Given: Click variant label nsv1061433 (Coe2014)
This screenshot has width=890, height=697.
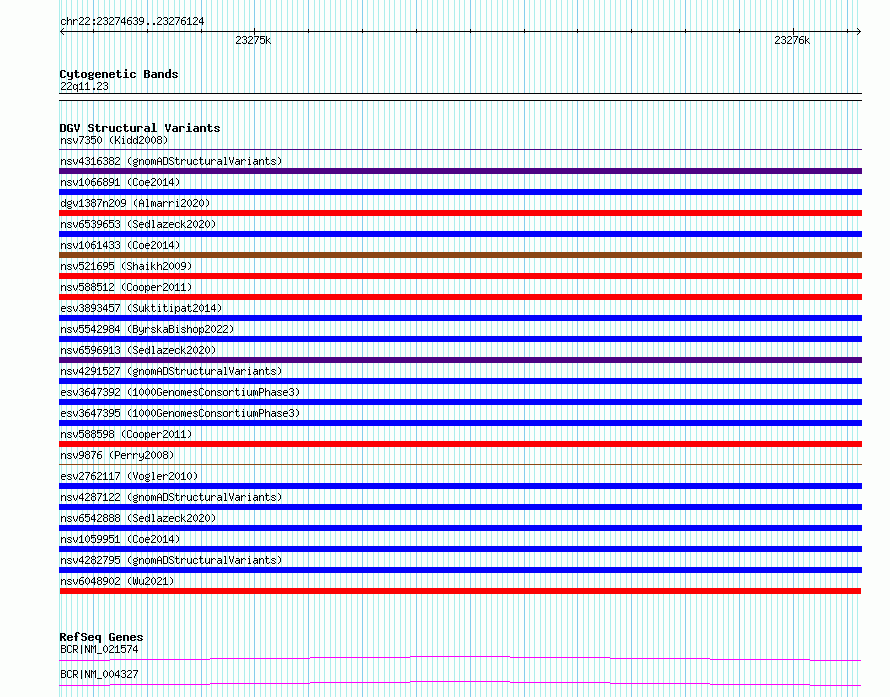Looking at the screenshot, I should 120,245.
